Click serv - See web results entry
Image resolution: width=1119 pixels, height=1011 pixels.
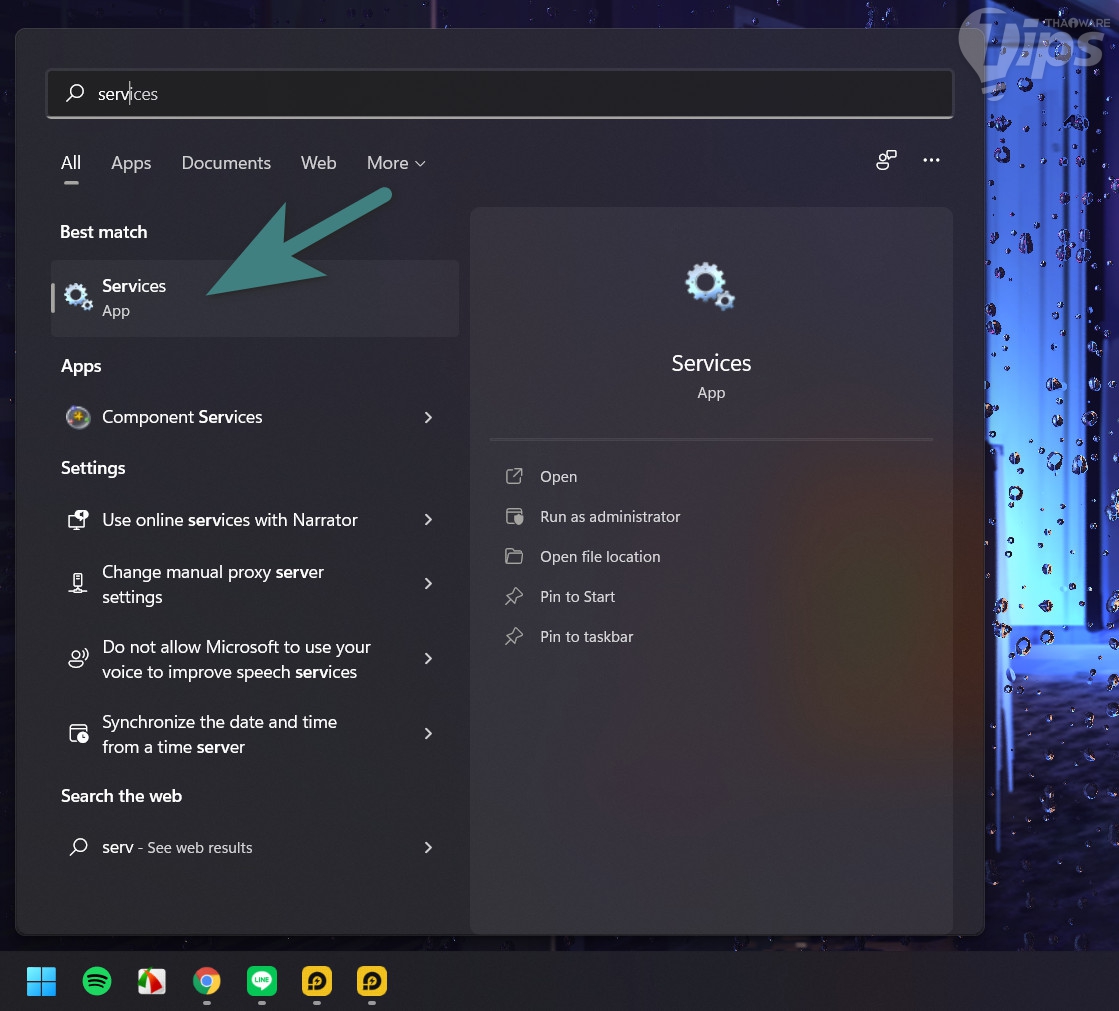tap(177, 848)
